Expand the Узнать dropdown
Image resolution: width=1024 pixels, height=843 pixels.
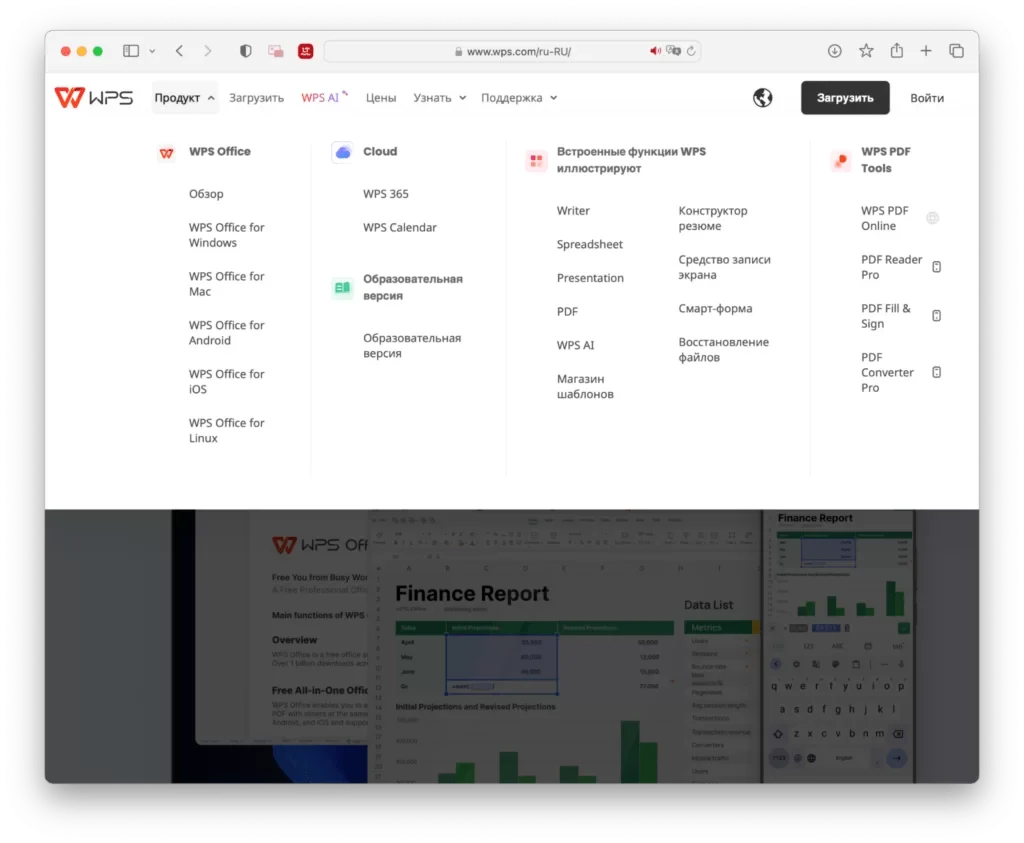[440, 98]
